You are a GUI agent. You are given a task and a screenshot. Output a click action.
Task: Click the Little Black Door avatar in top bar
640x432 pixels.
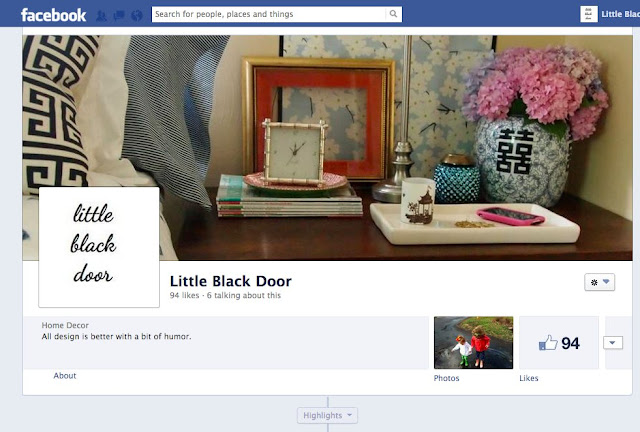coord(589,14)
